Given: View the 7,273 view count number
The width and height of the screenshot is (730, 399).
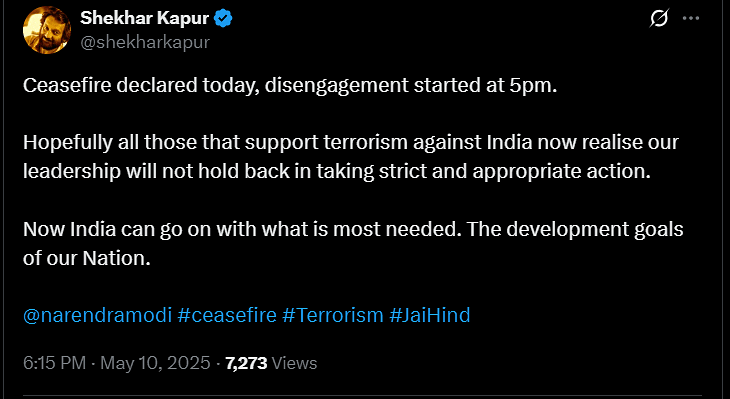Looking at the screenshot, I should point(246,363).
